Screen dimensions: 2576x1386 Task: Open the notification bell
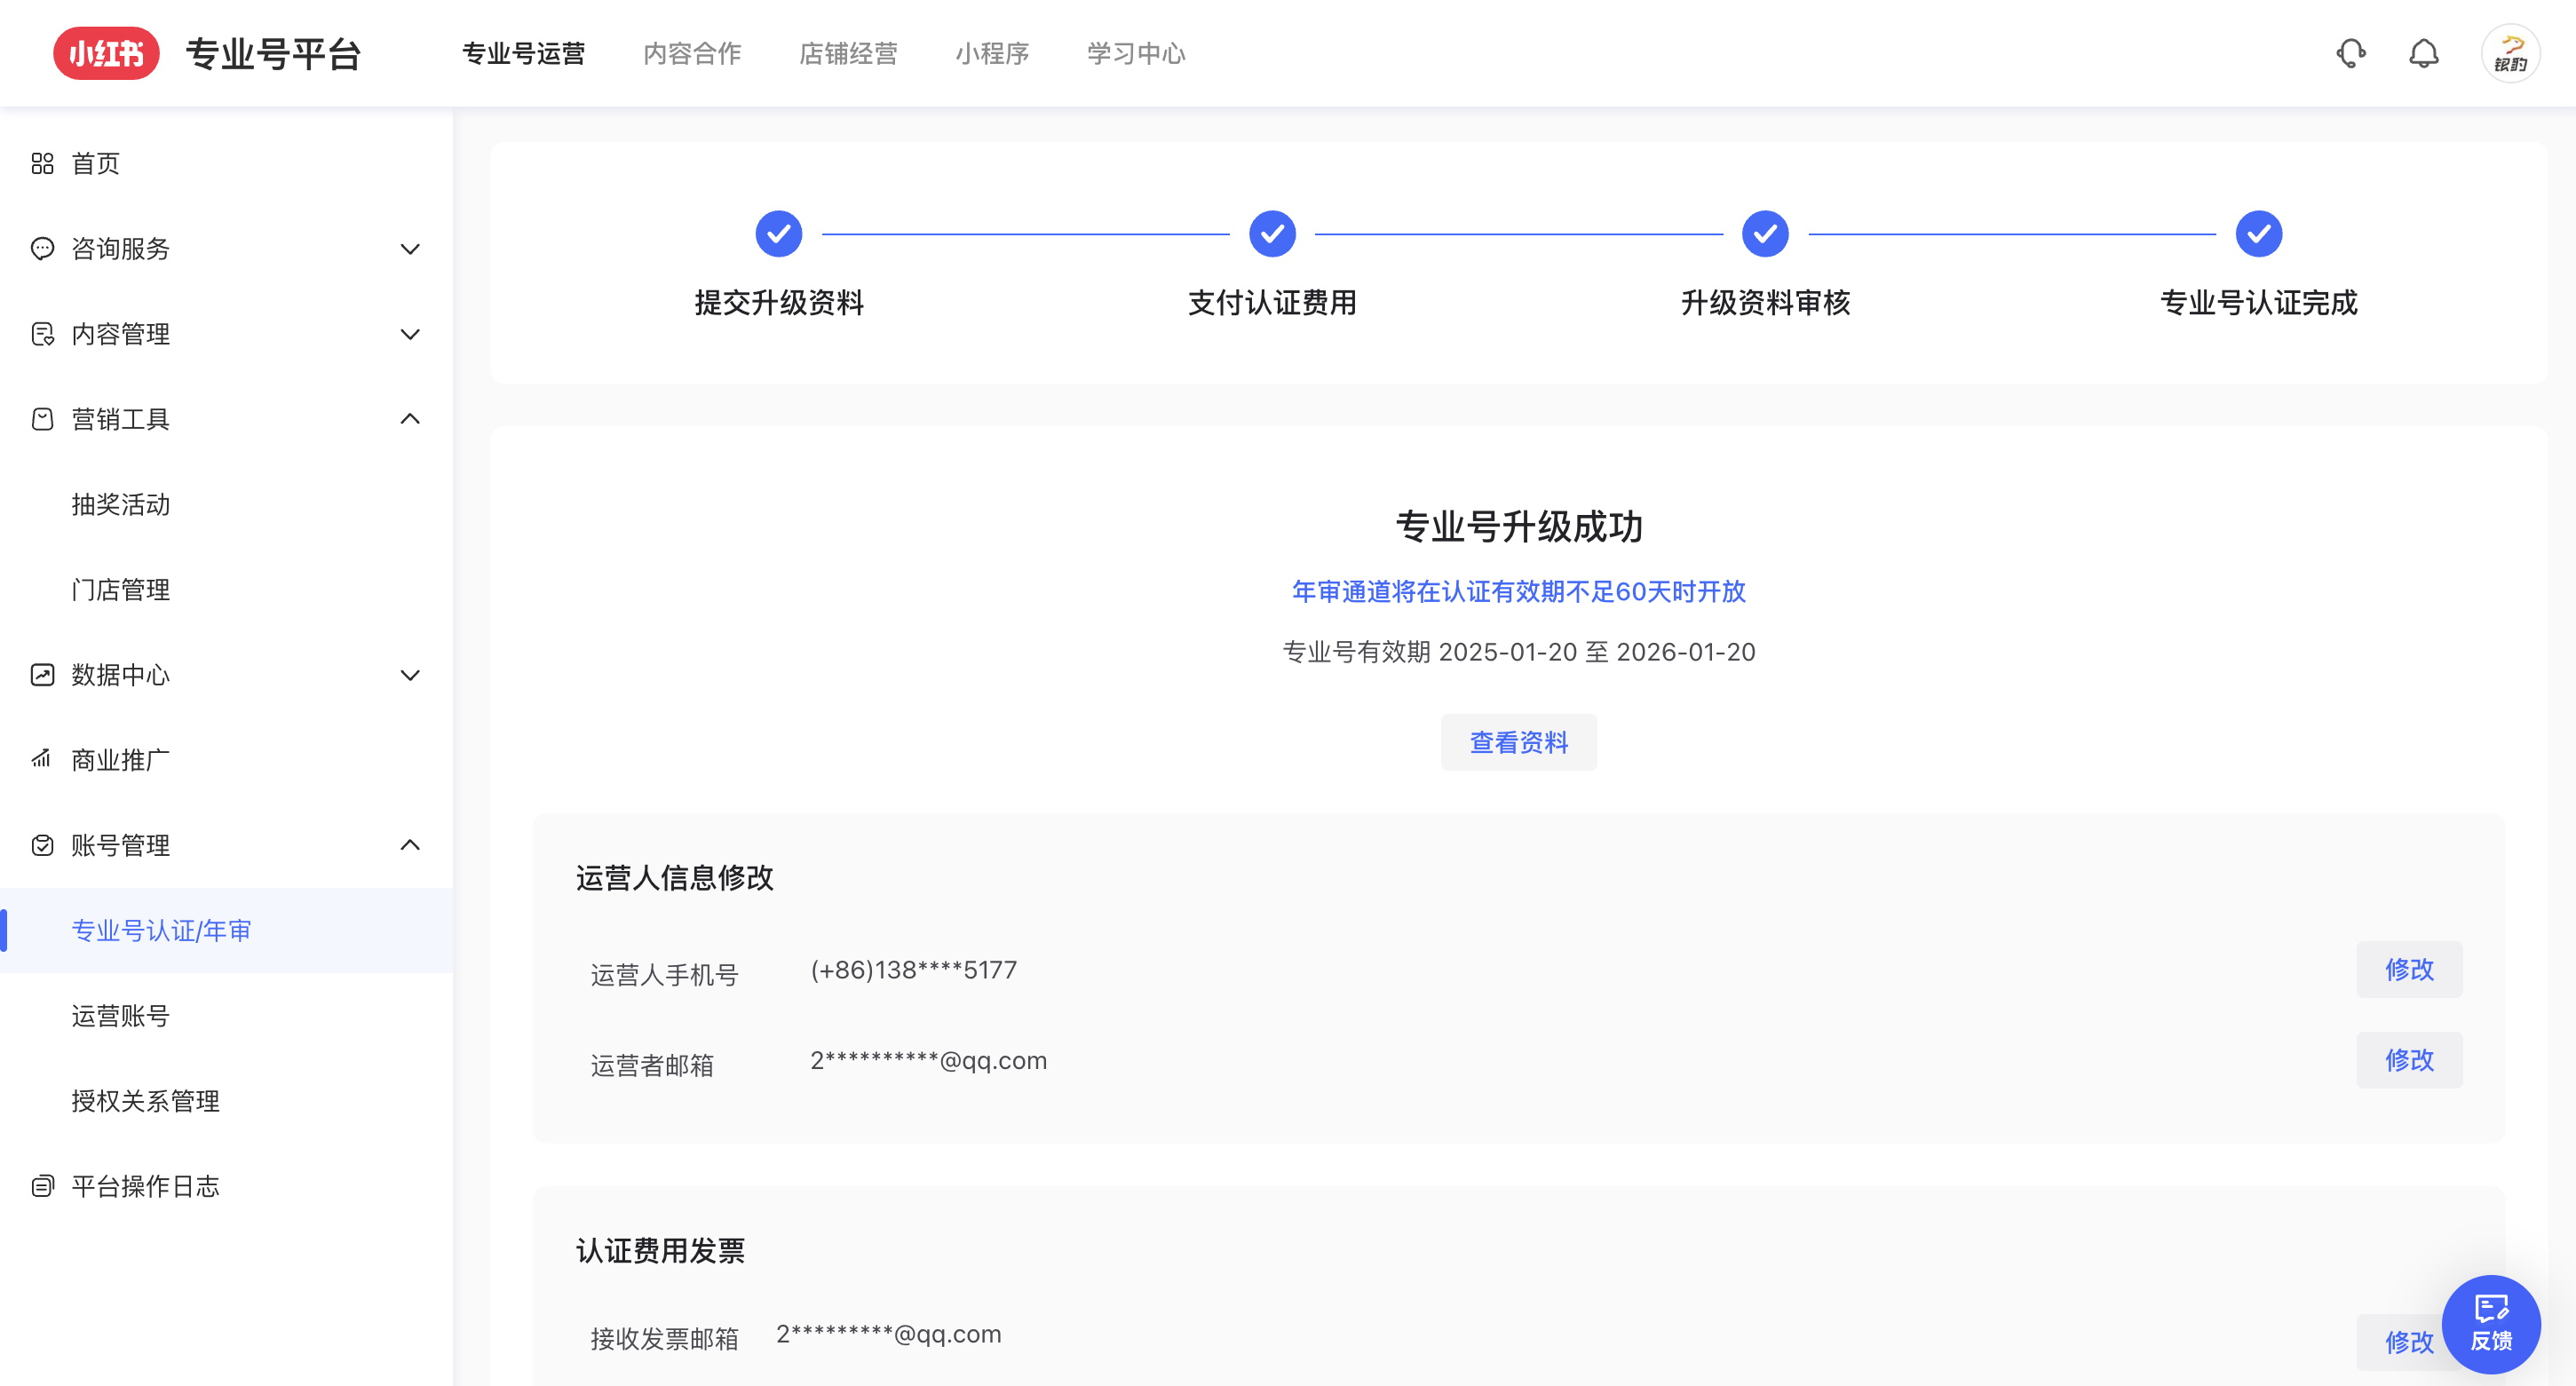2423,53
